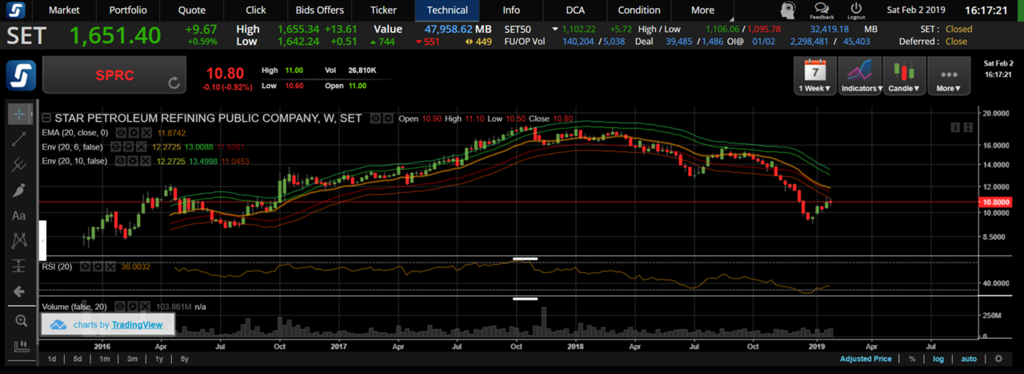Expand the left side panel handle
The height and width of the screenshot is (374, 1024).
[42, 241]
